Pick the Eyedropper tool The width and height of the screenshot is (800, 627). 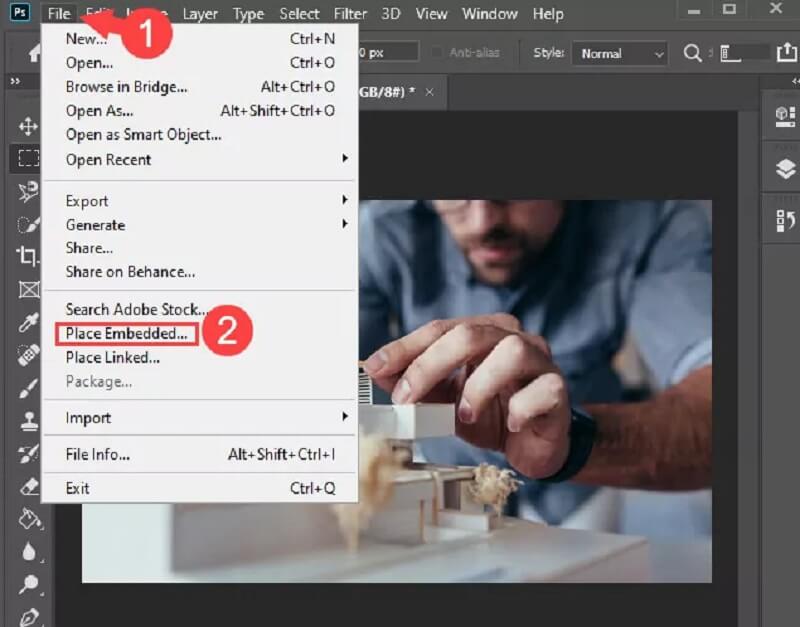28,322
